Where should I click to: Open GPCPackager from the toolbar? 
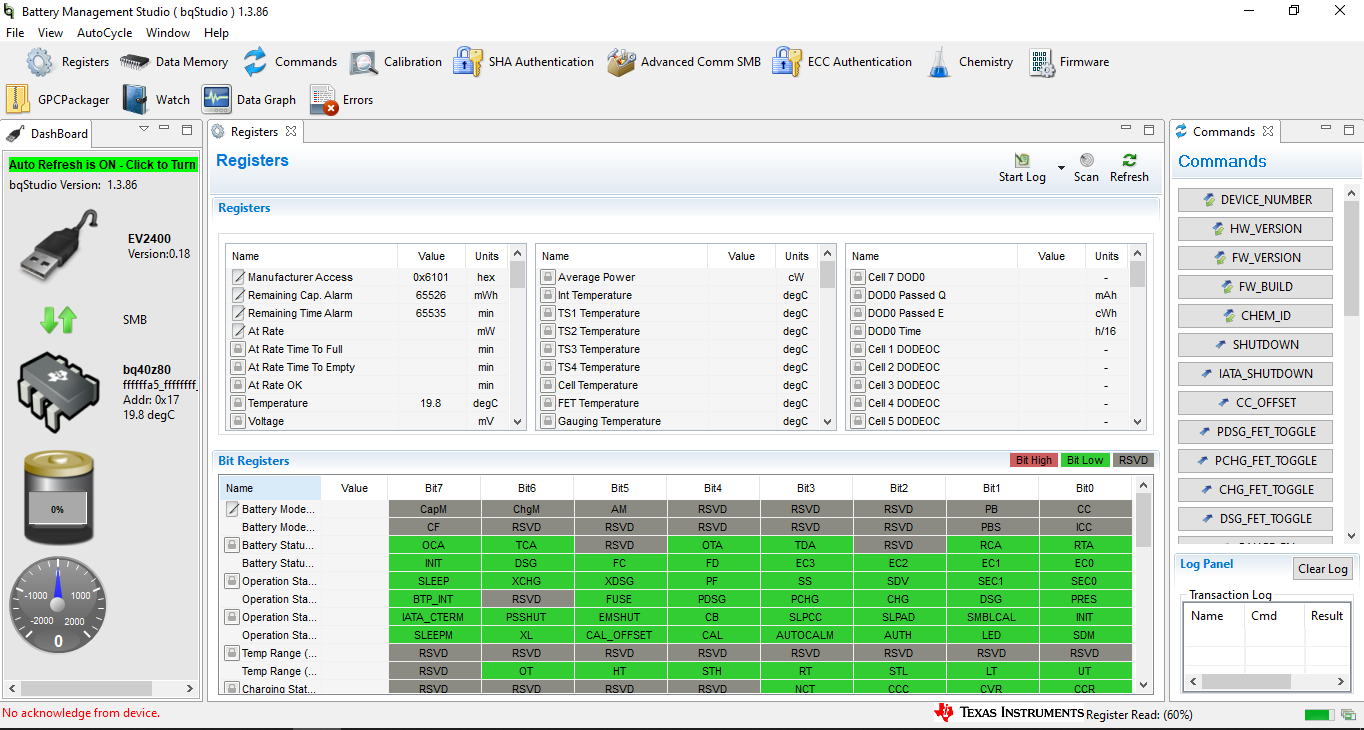coord(58,100)
